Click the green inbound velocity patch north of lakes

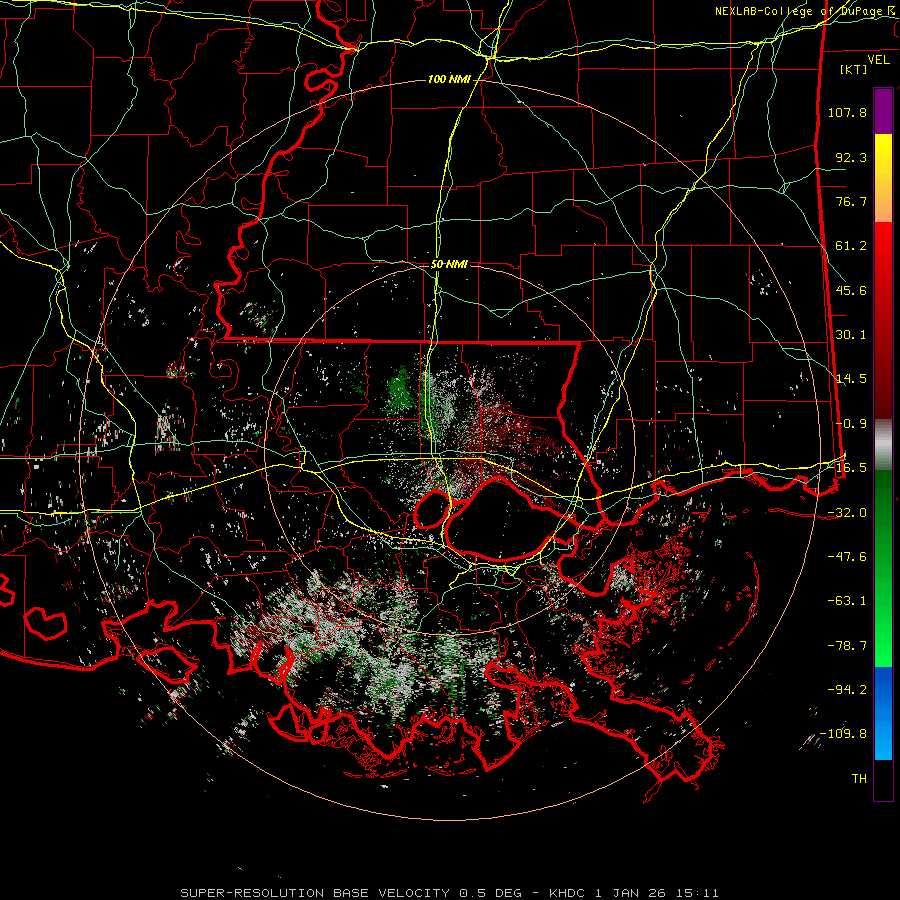tap(399, 390)
